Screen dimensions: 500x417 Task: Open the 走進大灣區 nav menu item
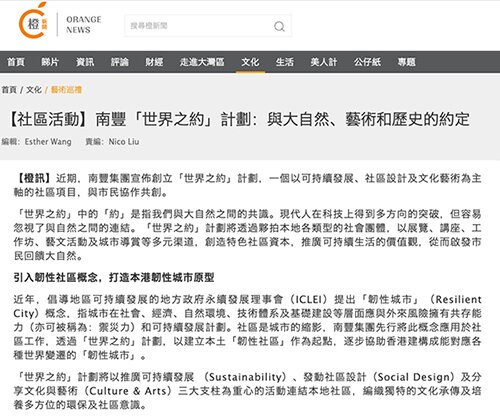202,62
